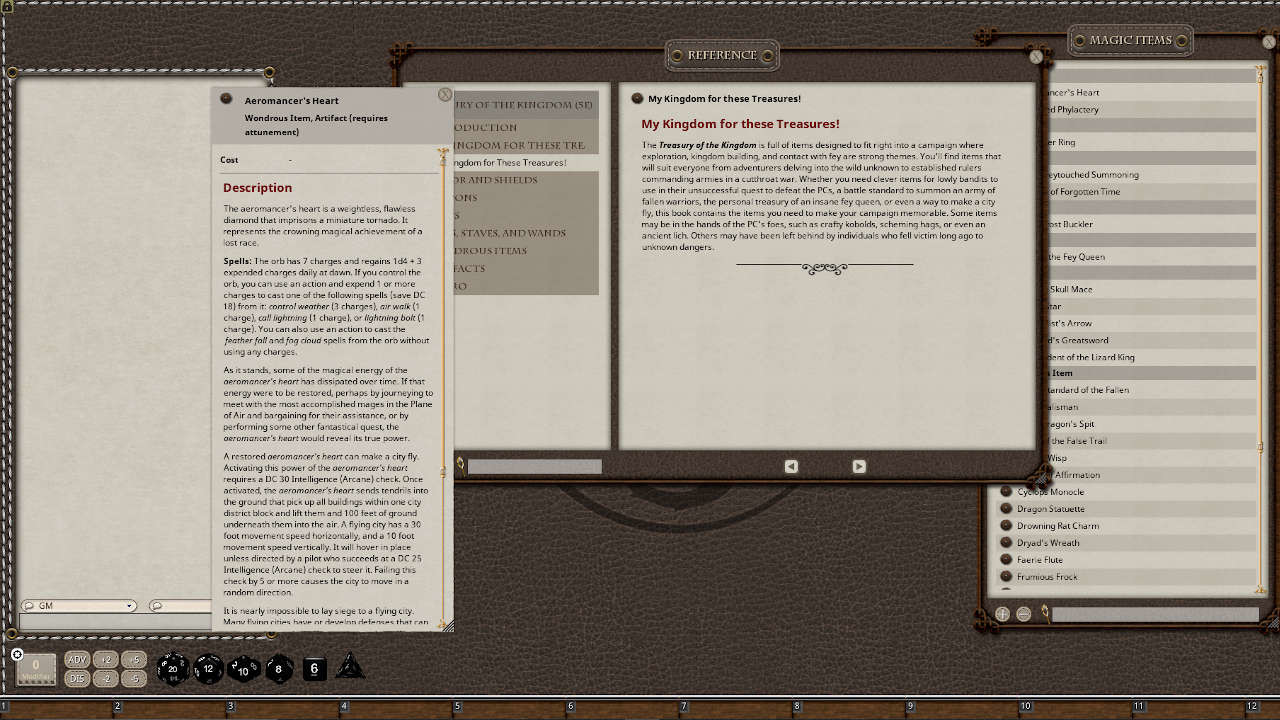This screenshot has height=720, width=1280.
Task: Click the plus icon below the Magic Items list
Action: tap(1002, 614)
